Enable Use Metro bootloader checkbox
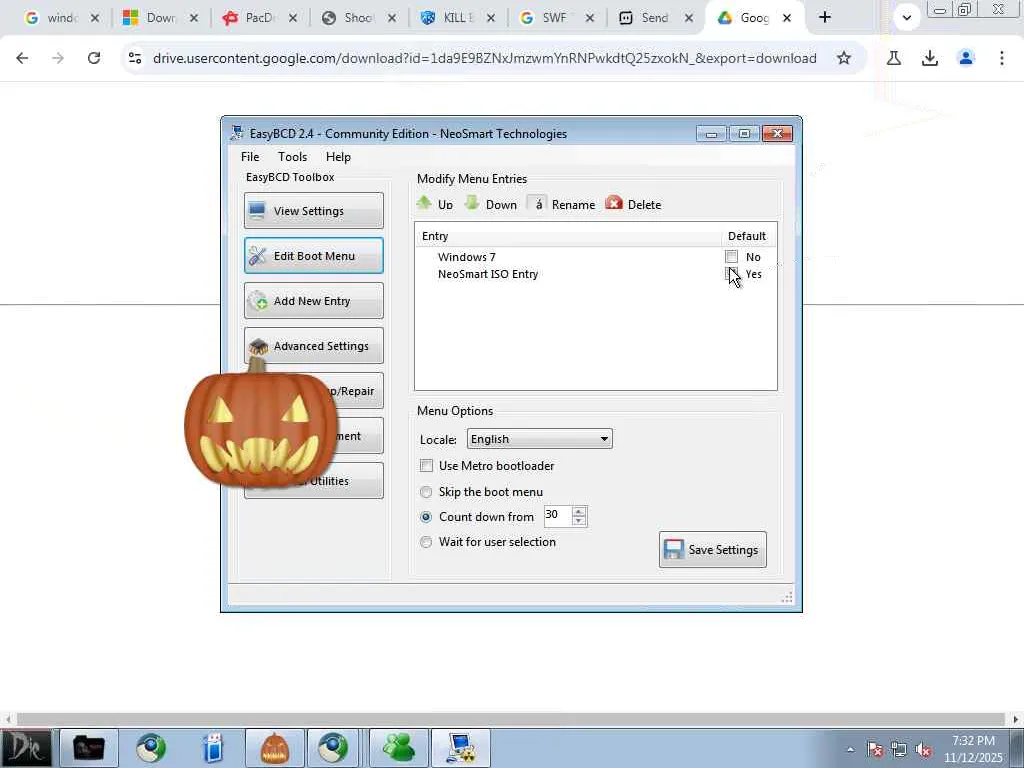 [x=426, y=466]
